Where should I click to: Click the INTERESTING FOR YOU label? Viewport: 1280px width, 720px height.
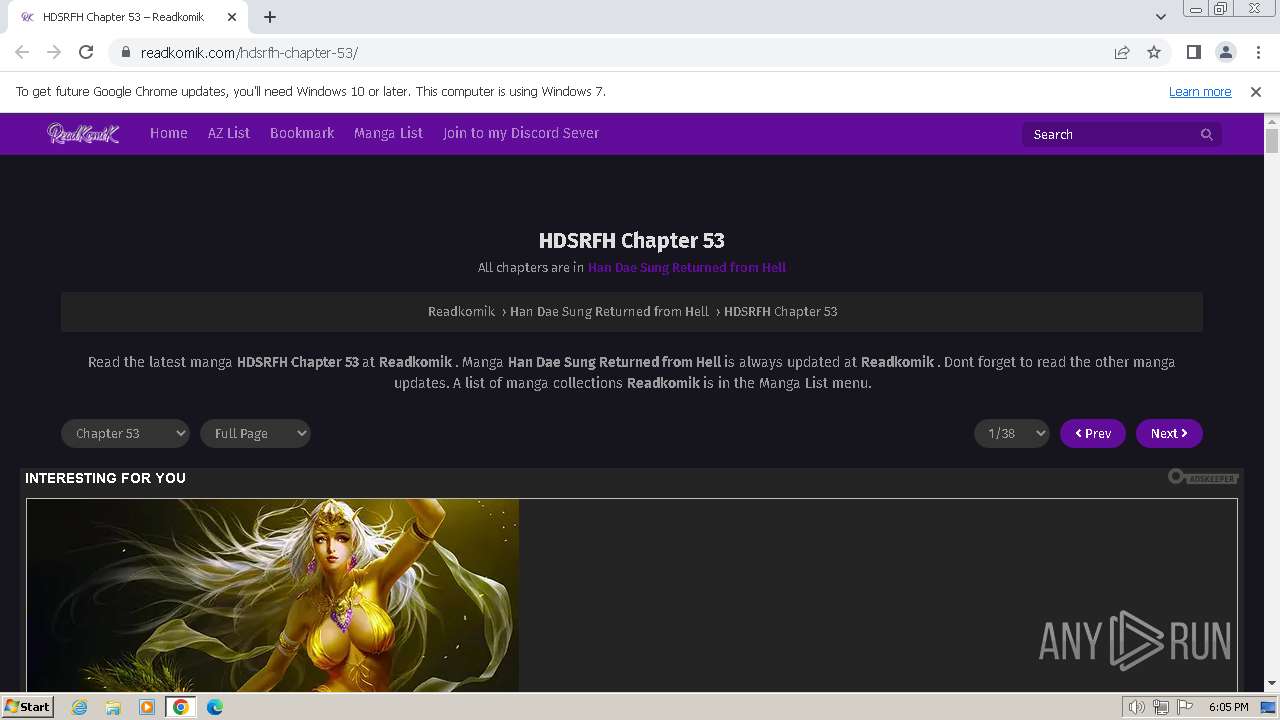(x=105, y=478)
